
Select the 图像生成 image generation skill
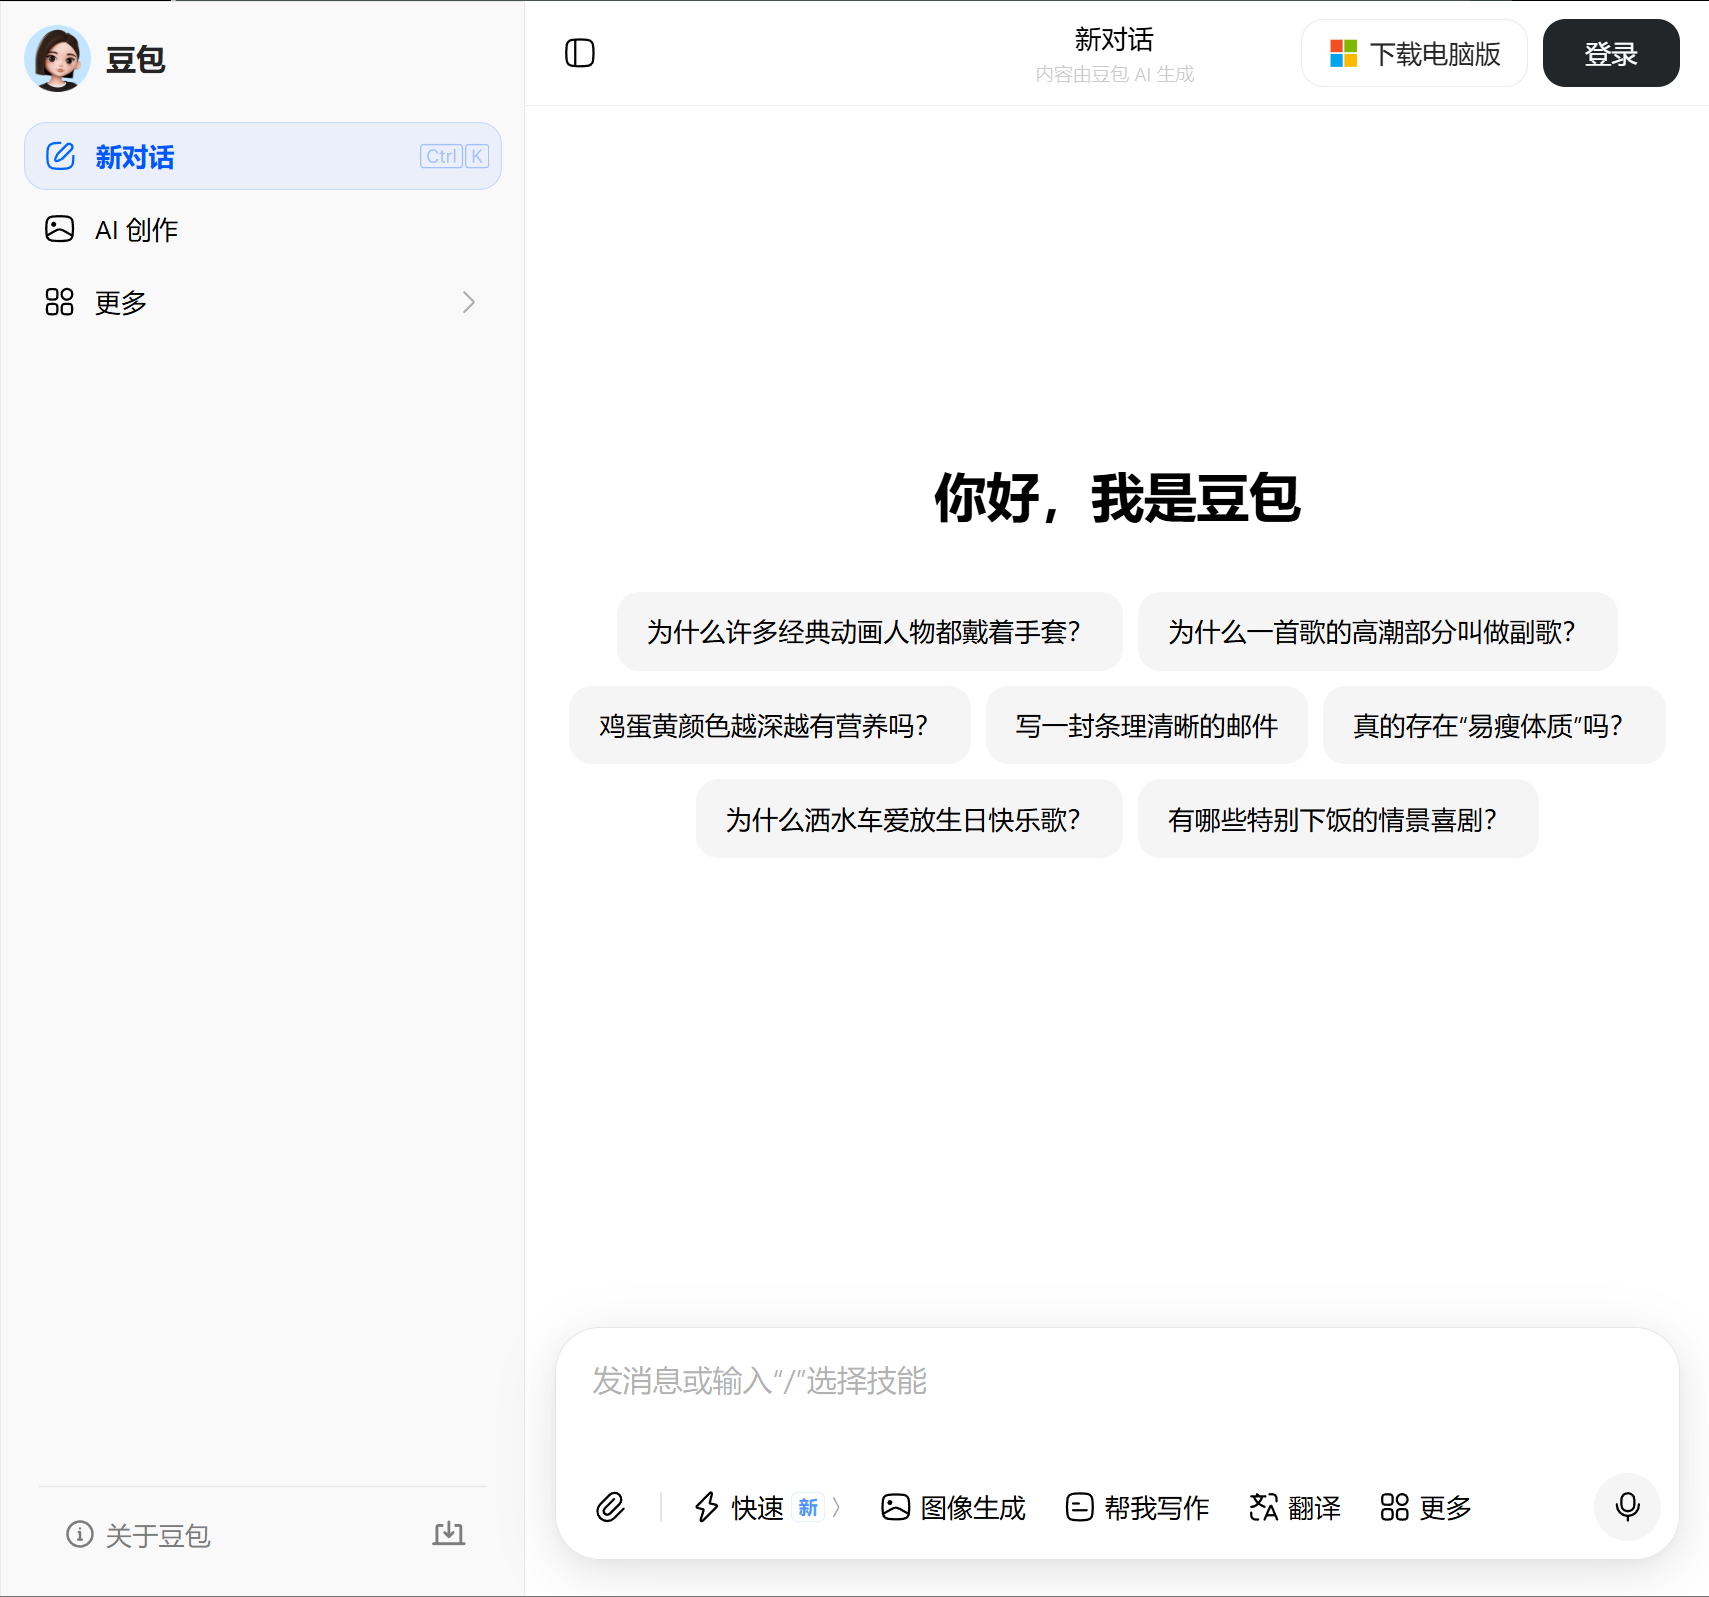click(953, 1507)
